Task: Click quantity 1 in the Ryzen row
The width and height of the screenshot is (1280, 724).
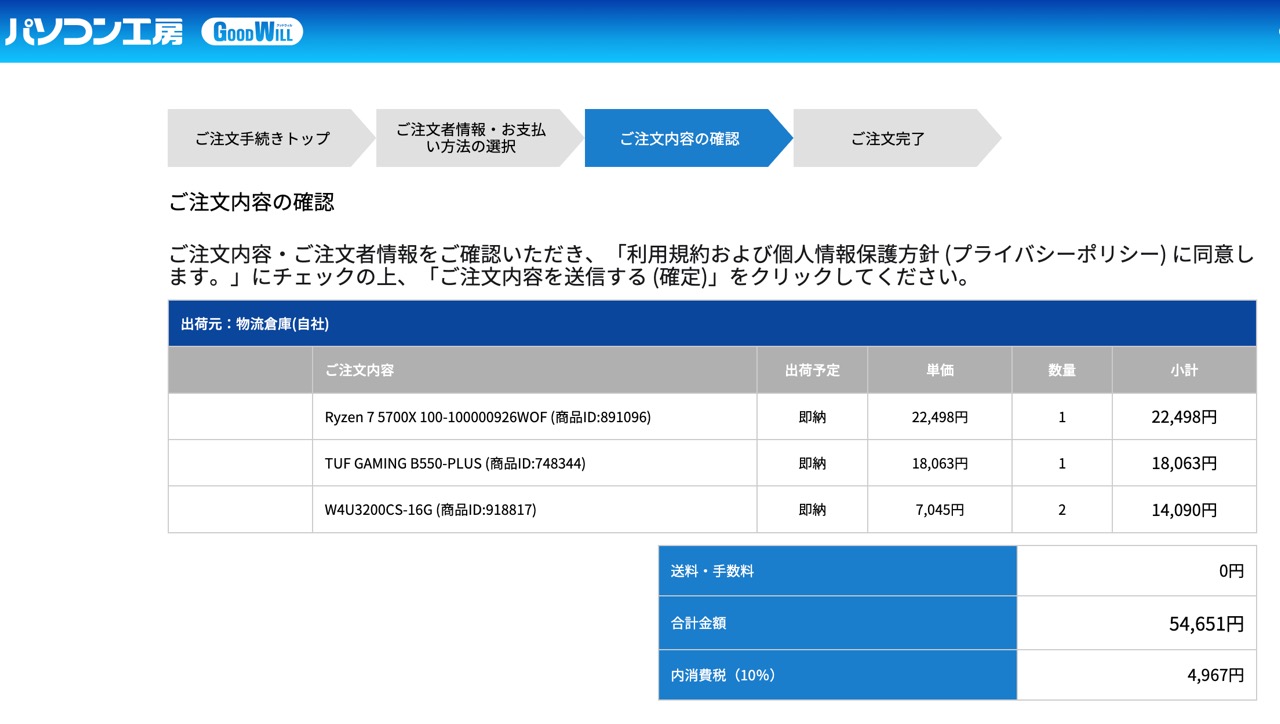Action: coord(1062,417)
